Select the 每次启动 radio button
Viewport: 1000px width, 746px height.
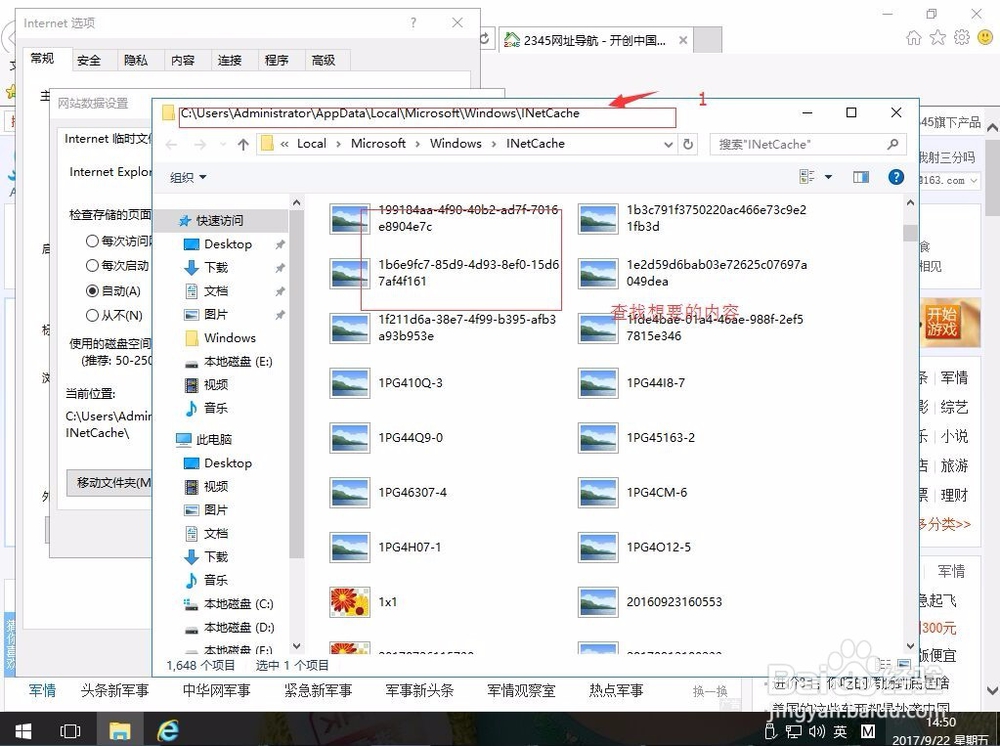tap(92, 263)
